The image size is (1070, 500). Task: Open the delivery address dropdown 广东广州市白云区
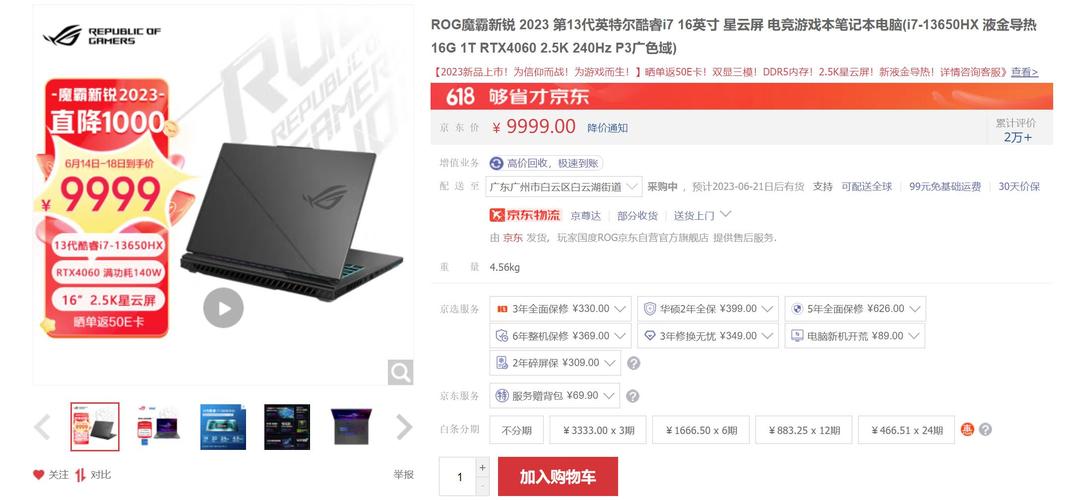tap(564, 186)
